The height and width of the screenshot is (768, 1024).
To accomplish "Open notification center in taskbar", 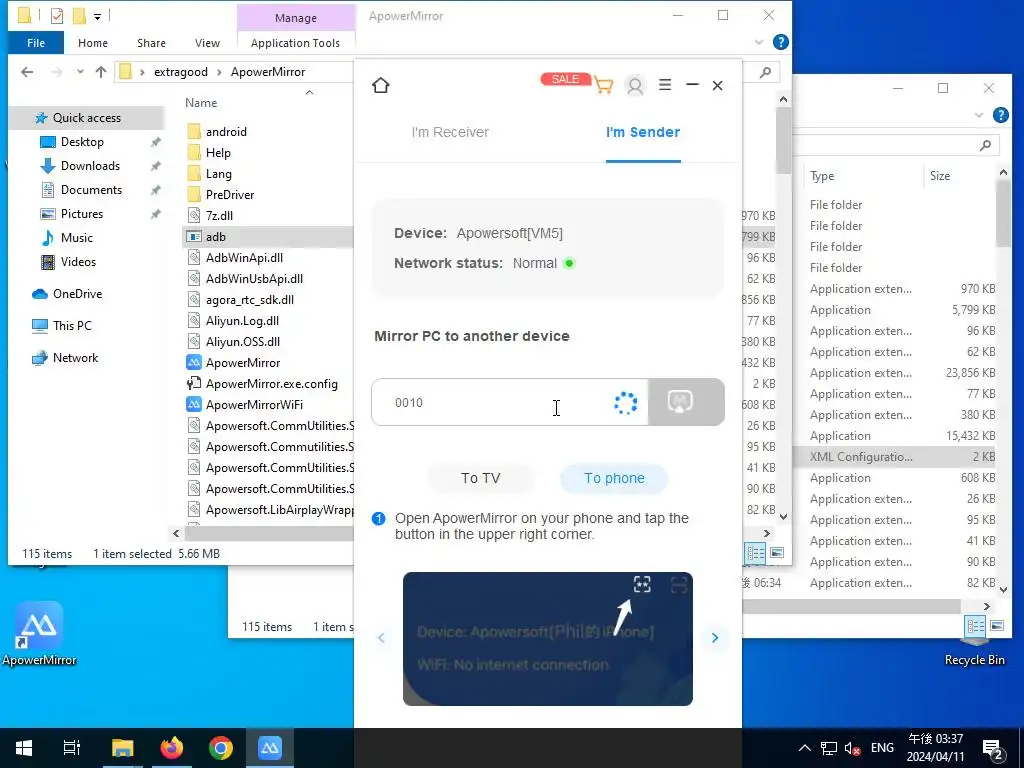I will click(x=993, y=749).
